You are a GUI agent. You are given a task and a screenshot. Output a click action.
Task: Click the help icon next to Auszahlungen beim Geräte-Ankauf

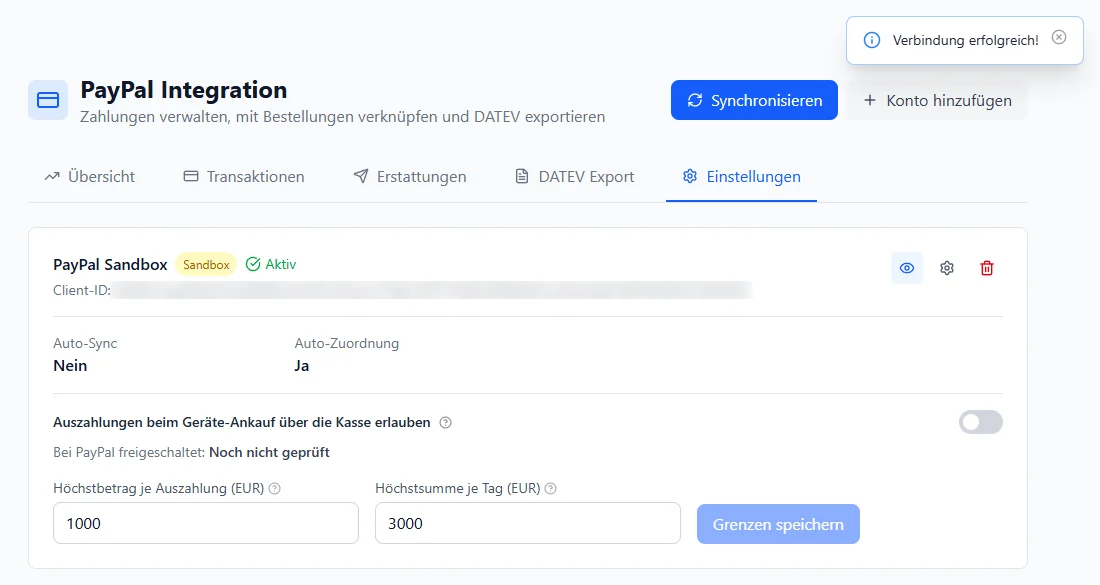click(445, 422)
